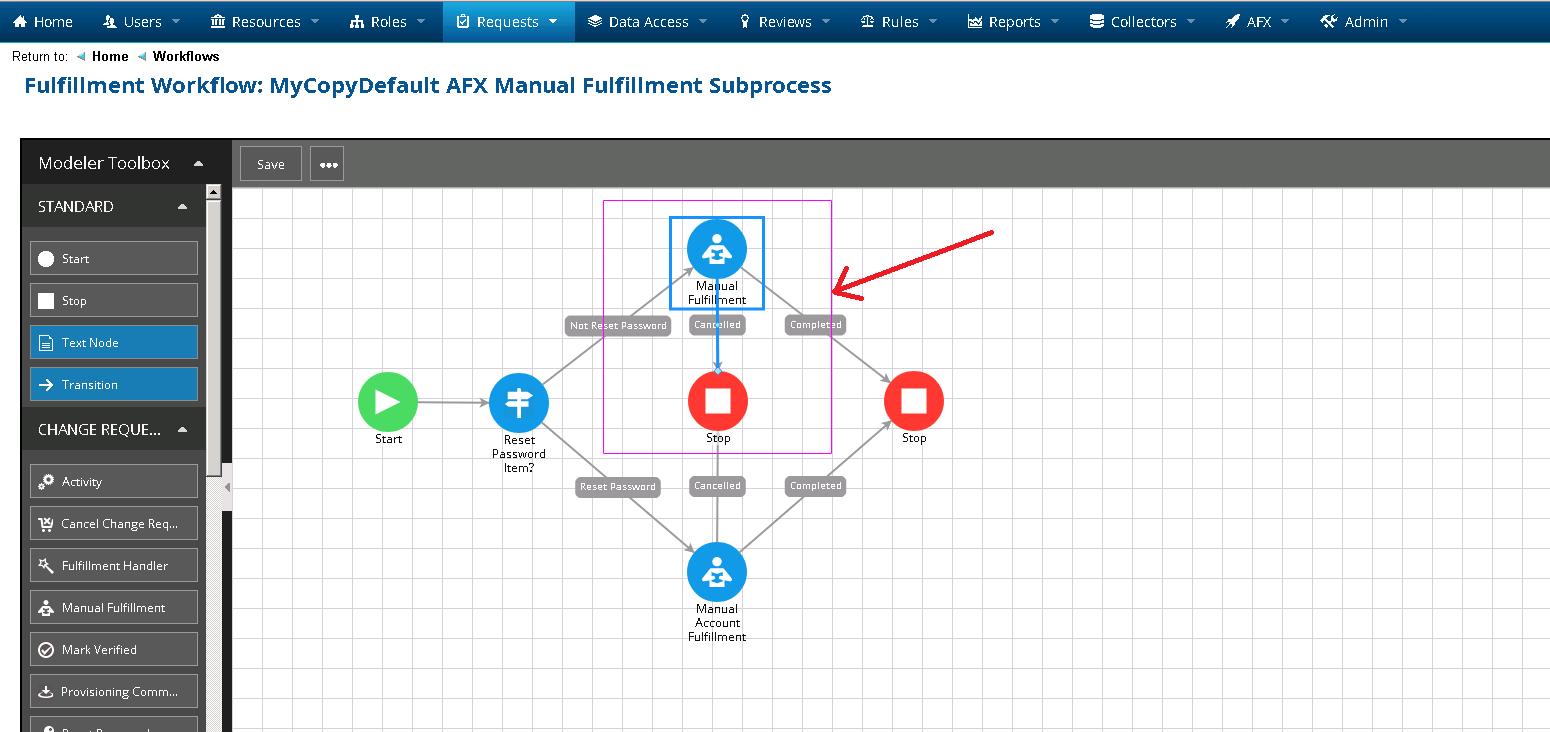Collapse the CHANGE REQUEST toolbox section
1550x732 pixels.
point(182,430)
